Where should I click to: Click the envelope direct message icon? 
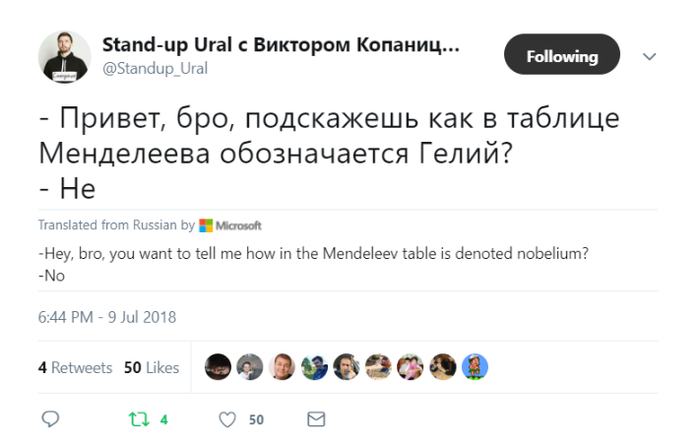[x=316, y=419]
